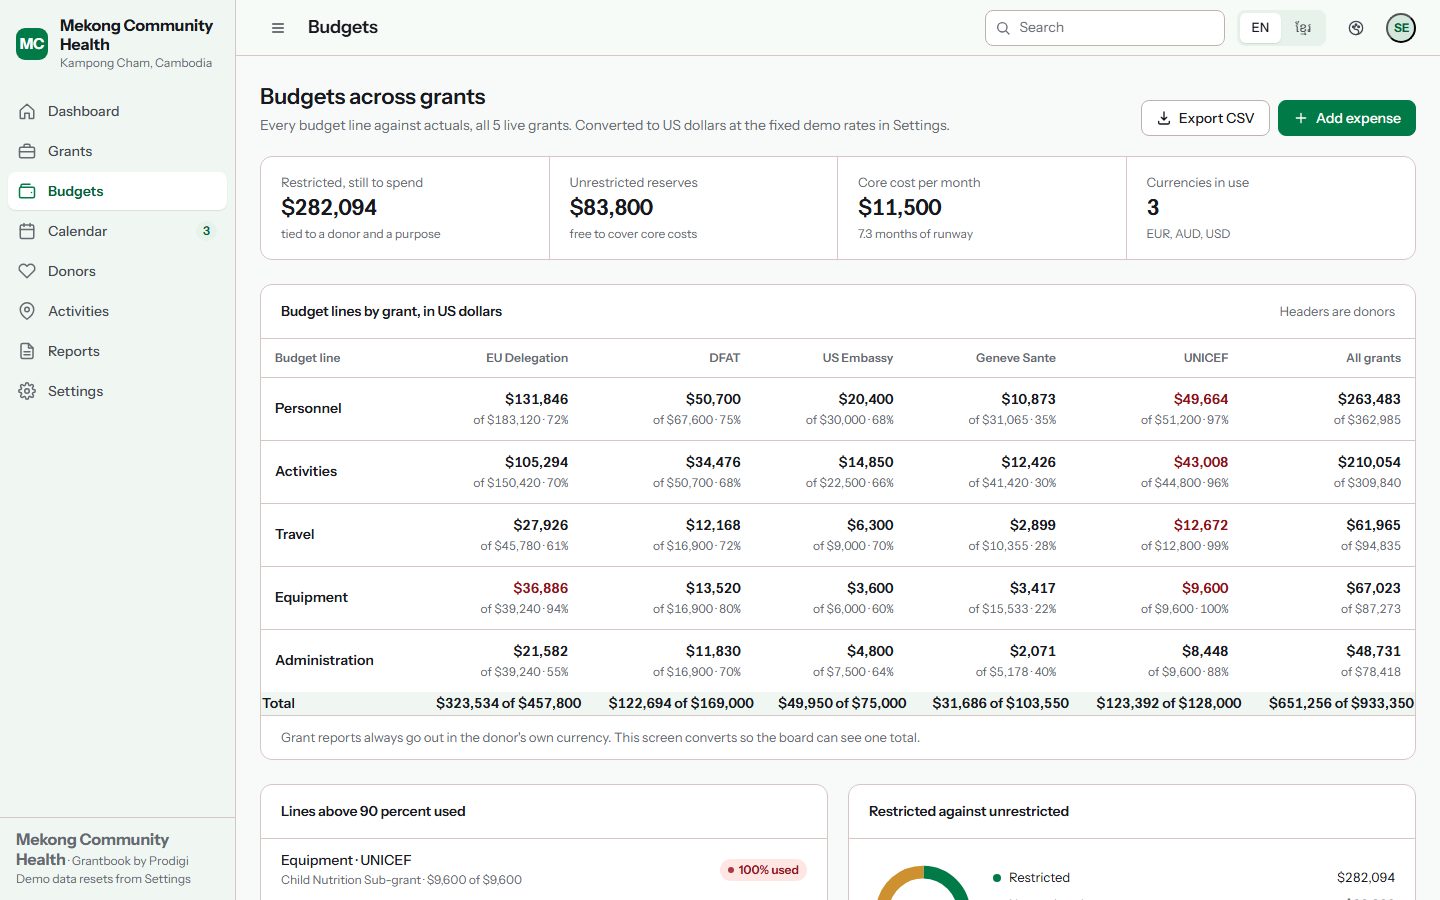The image size is (1440, 900).
Task: Open Calendar from the sidebar
Action: tap(117, 231)
